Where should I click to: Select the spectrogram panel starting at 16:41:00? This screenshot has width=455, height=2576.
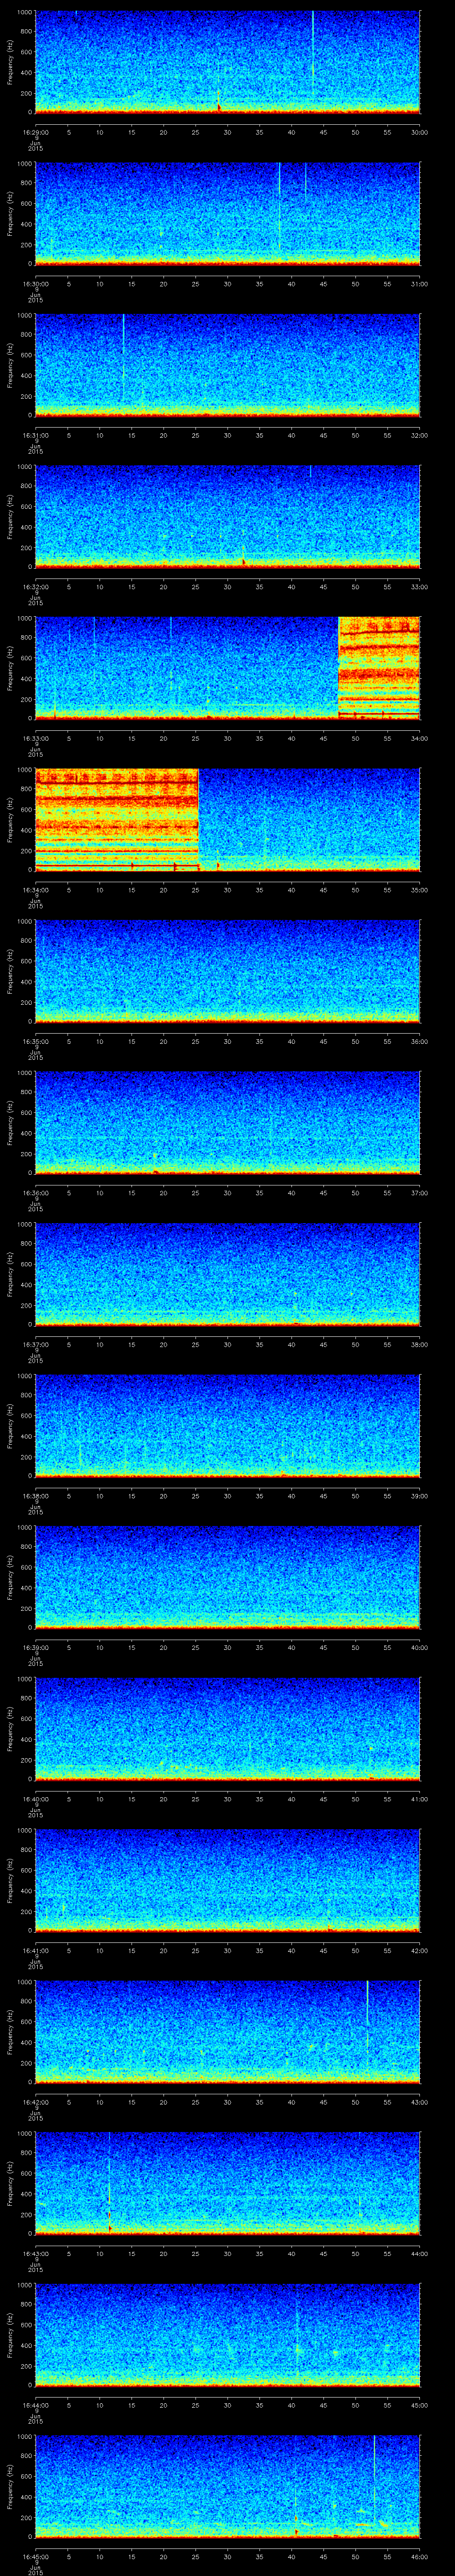[227, 1880]
